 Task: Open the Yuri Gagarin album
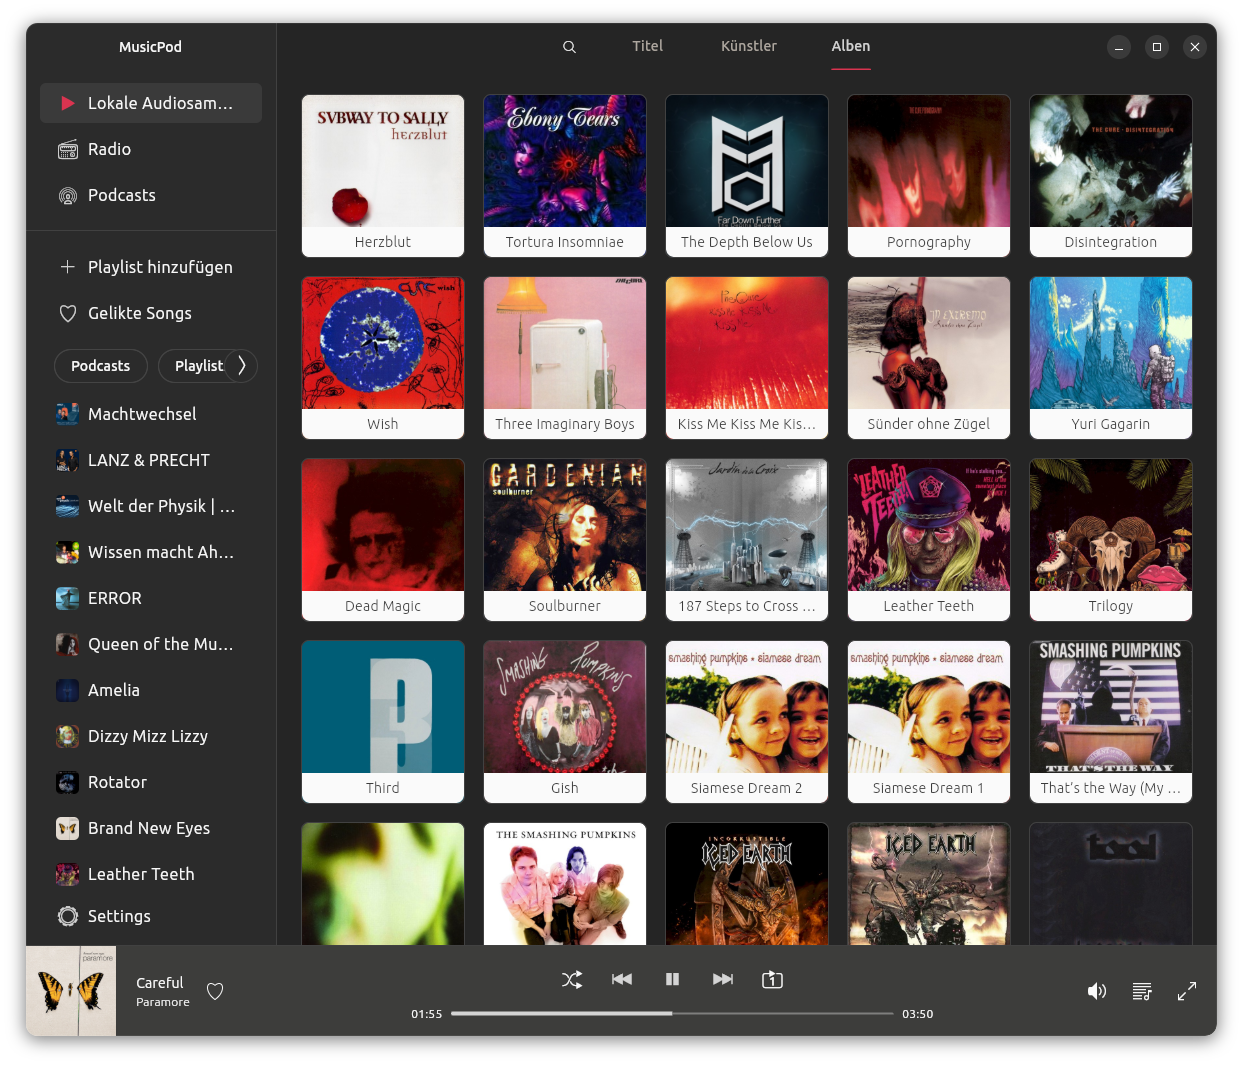pyautogui.click(x=1111, y=358)
